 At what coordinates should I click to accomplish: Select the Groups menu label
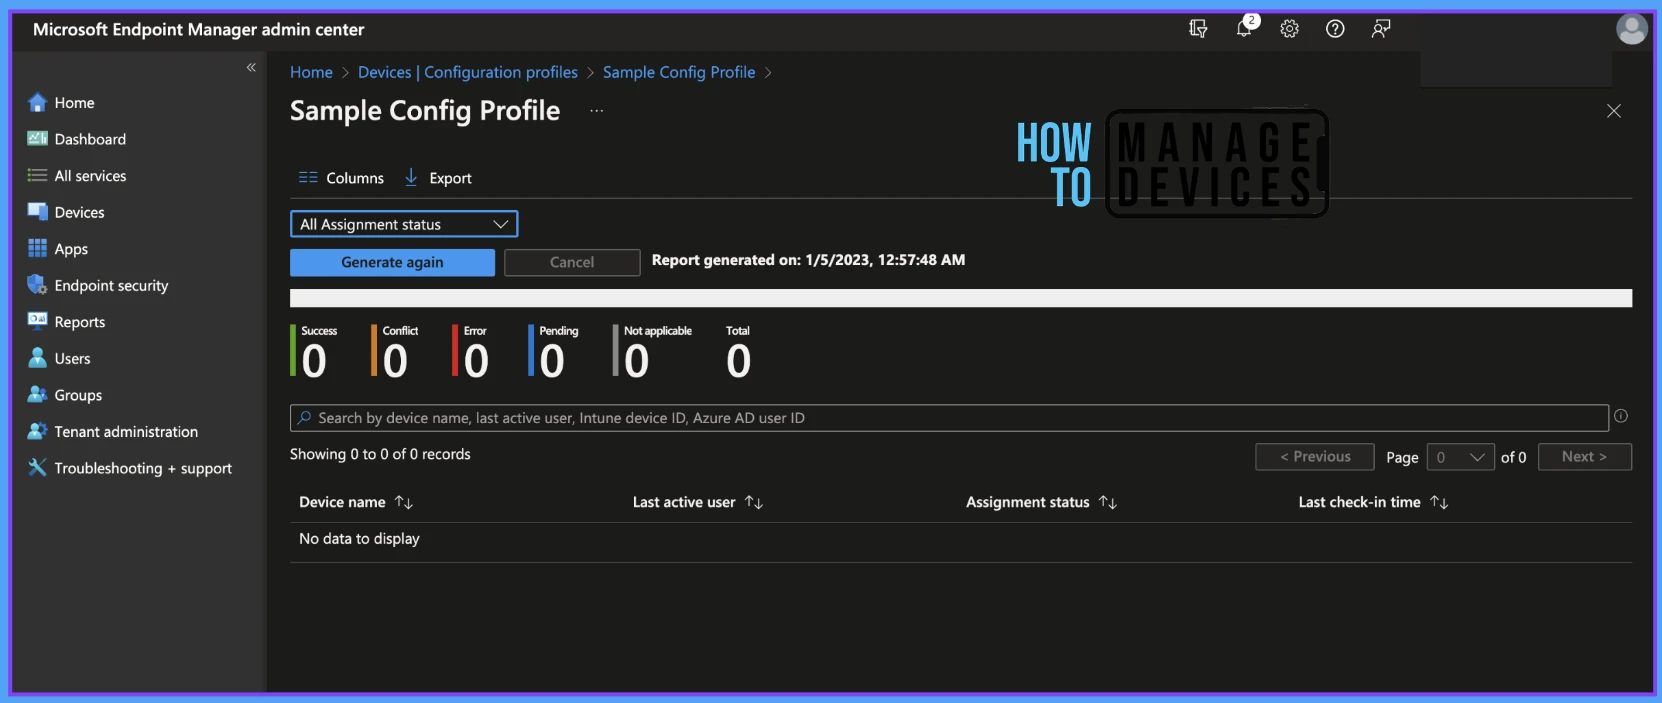78,394
